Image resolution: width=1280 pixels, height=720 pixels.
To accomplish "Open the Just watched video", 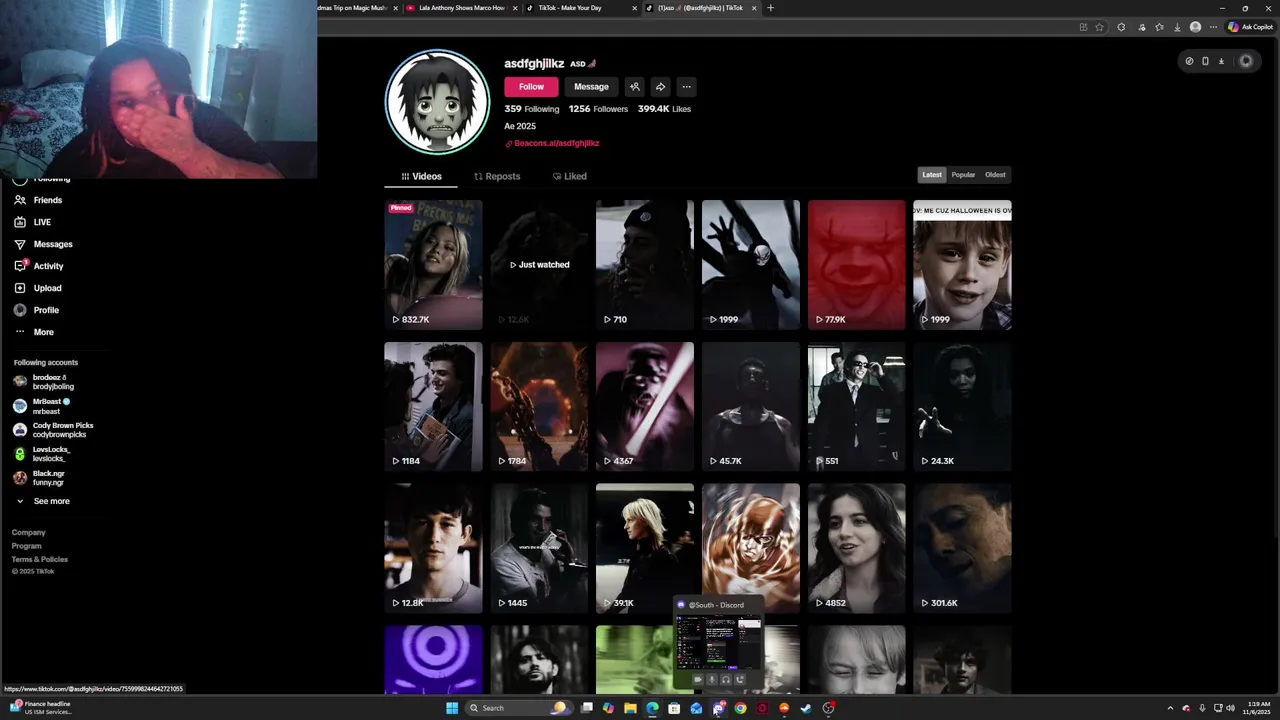I will (x=539, y=265).
